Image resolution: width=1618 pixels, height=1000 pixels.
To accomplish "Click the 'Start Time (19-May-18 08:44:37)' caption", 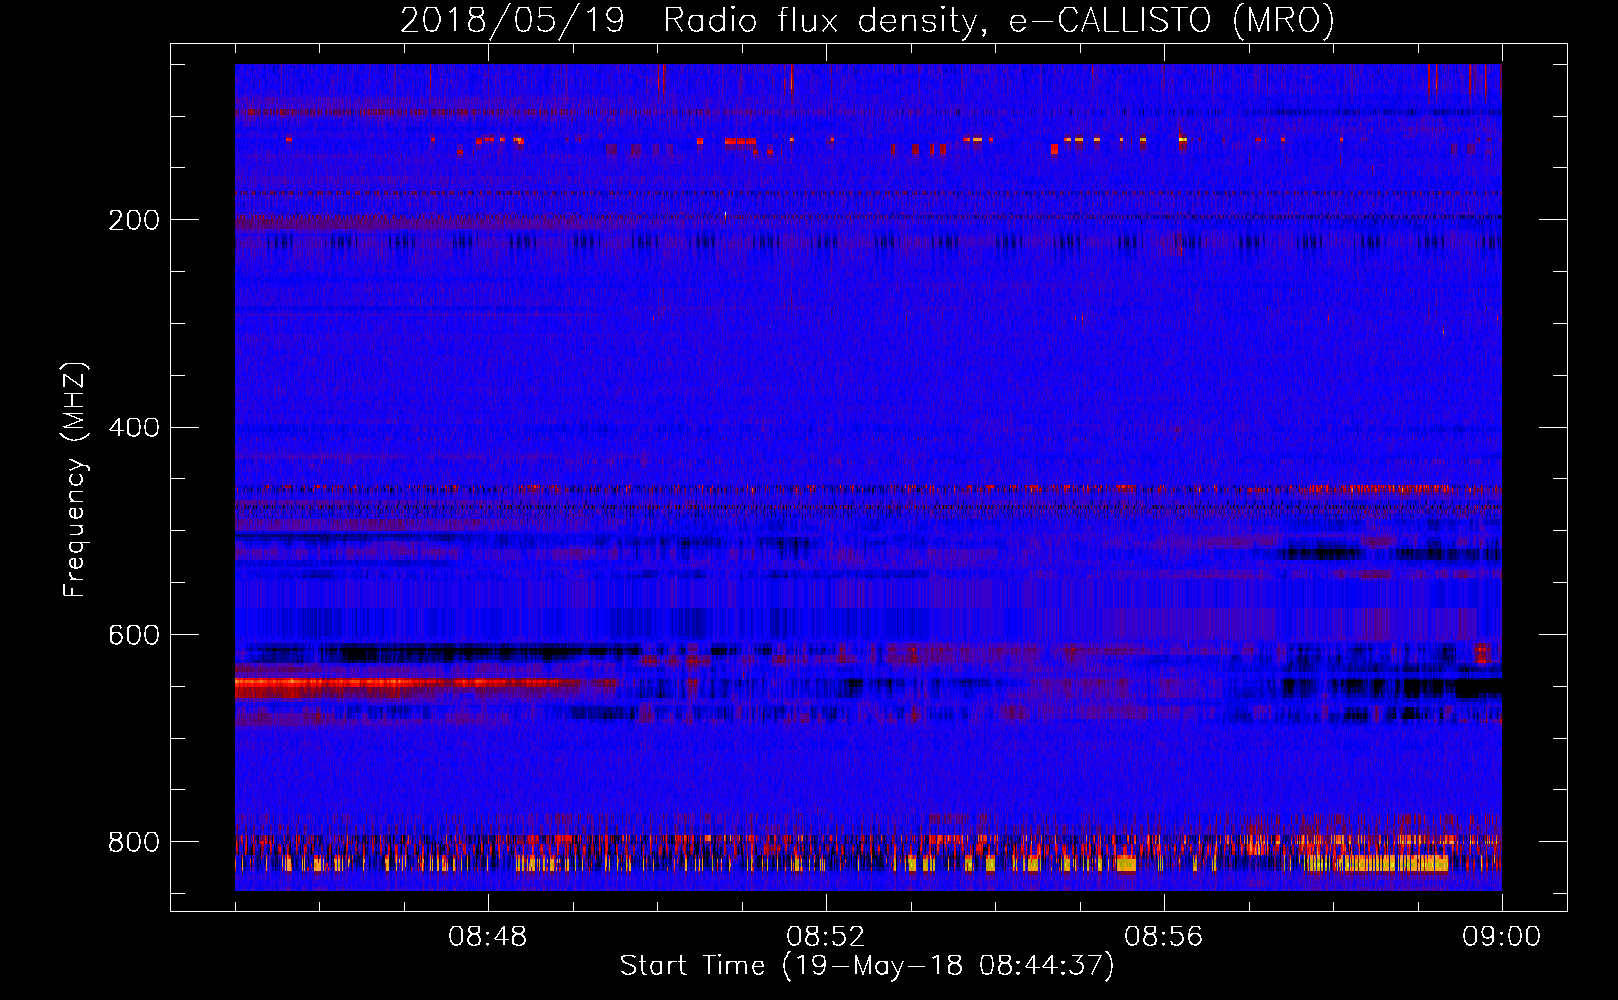I will pos(867,966).
